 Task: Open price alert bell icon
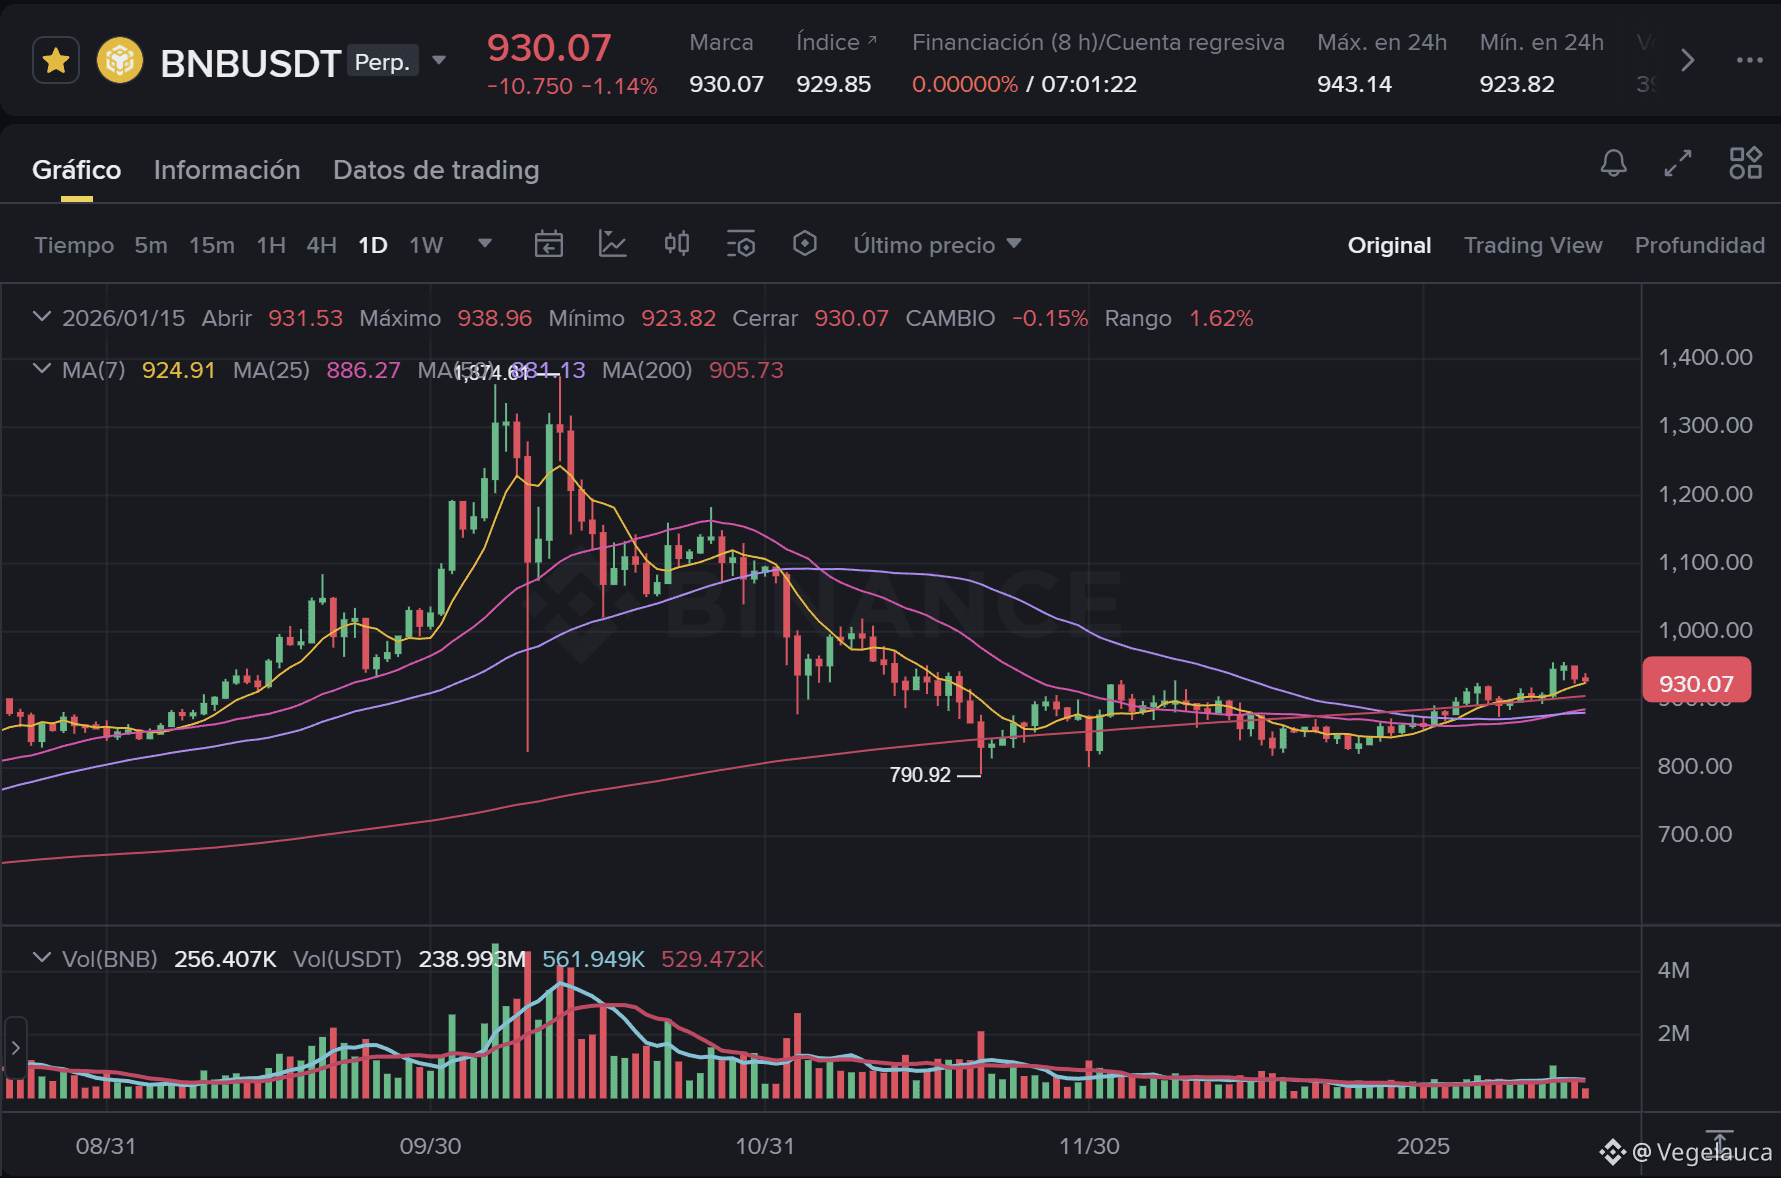tap(1613, 163)
